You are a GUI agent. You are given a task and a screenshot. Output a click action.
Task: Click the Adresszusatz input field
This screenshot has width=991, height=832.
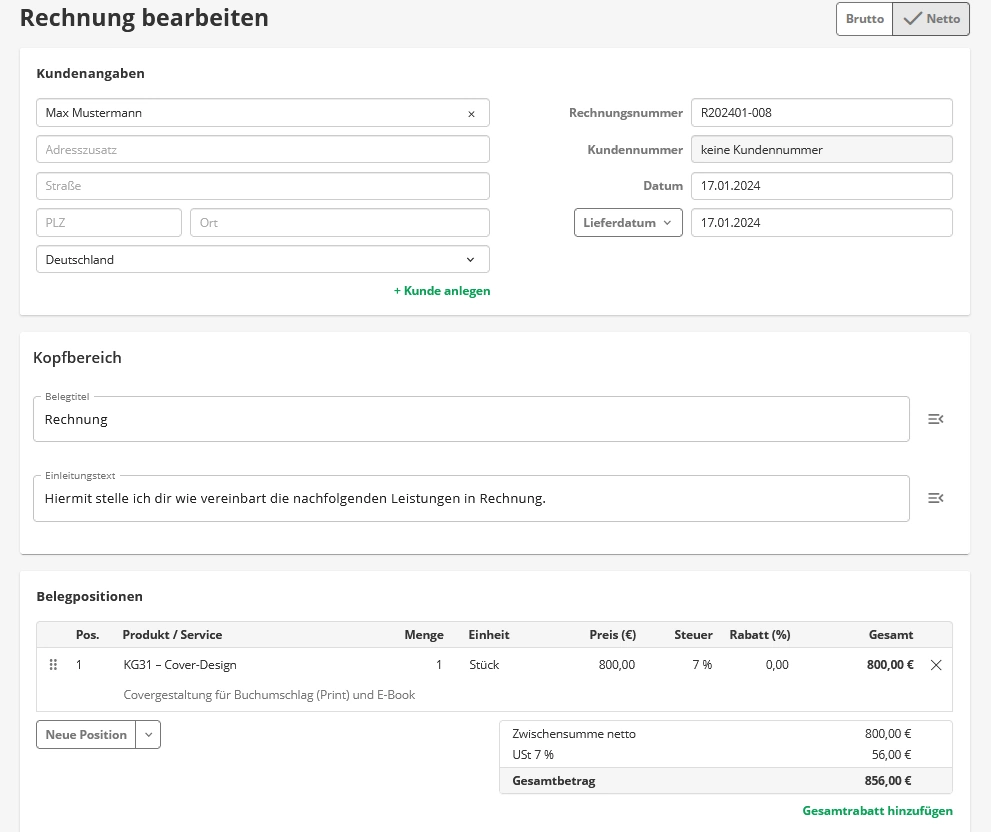pyautogui.click(x=262, y=150)
